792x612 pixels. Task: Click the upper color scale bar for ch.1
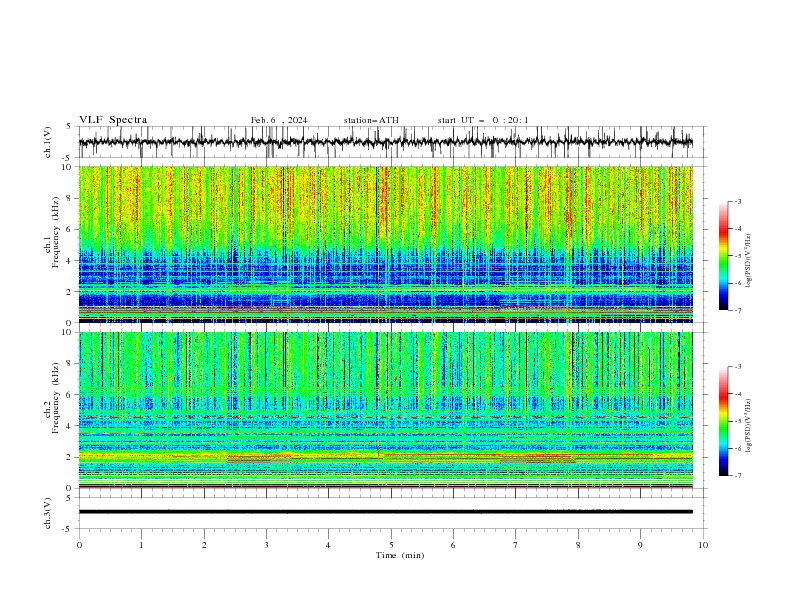click(723, 256)
